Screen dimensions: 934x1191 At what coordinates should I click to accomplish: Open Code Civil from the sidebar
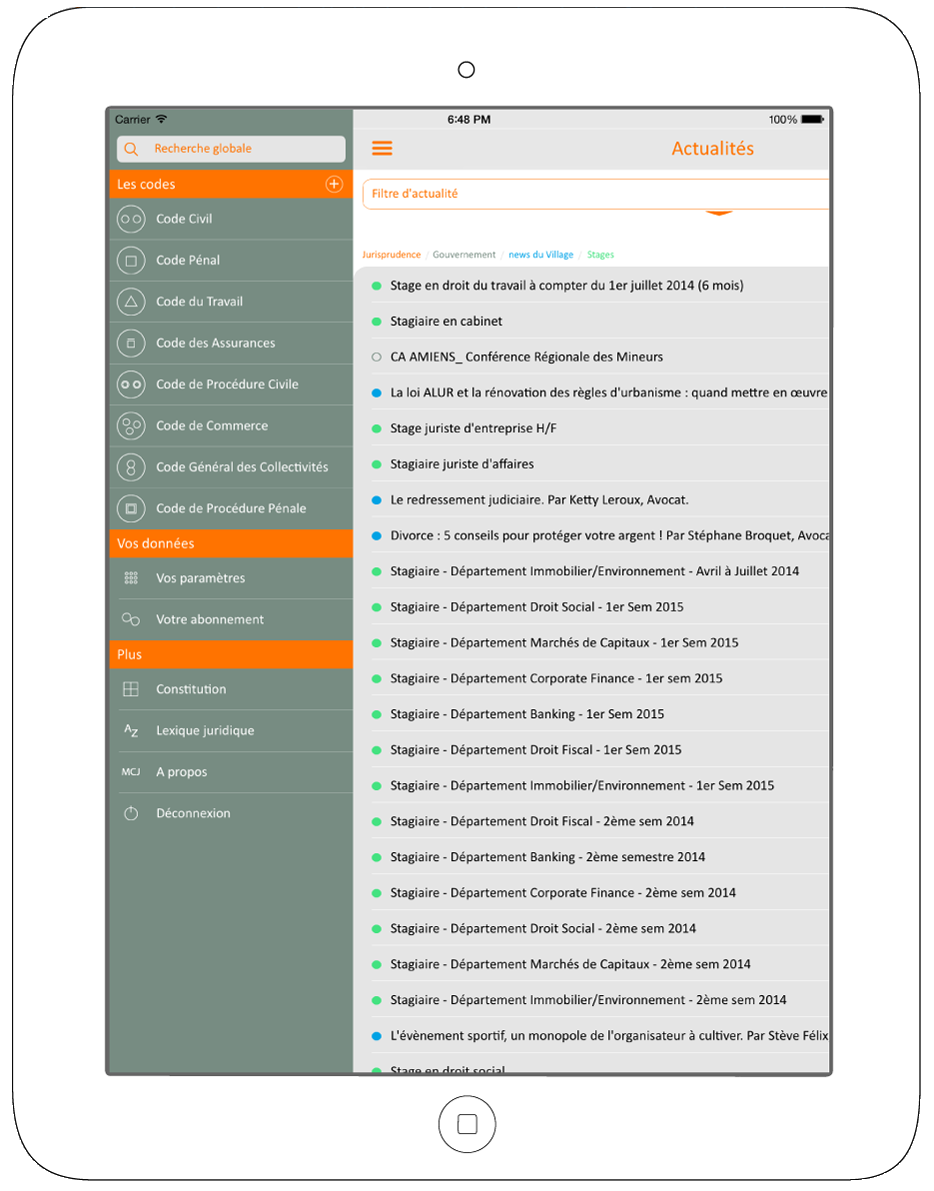231,219
